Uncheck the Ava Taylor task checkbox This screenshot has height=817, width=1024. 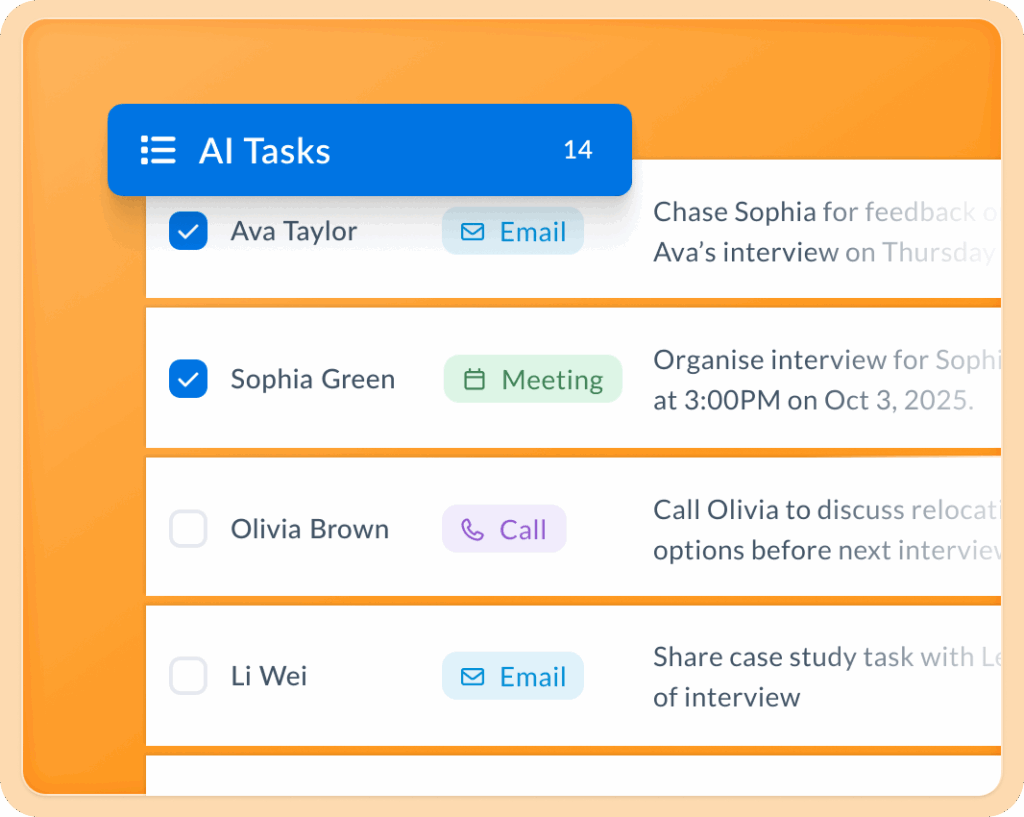pyautogui.click(x=188, y=231)
